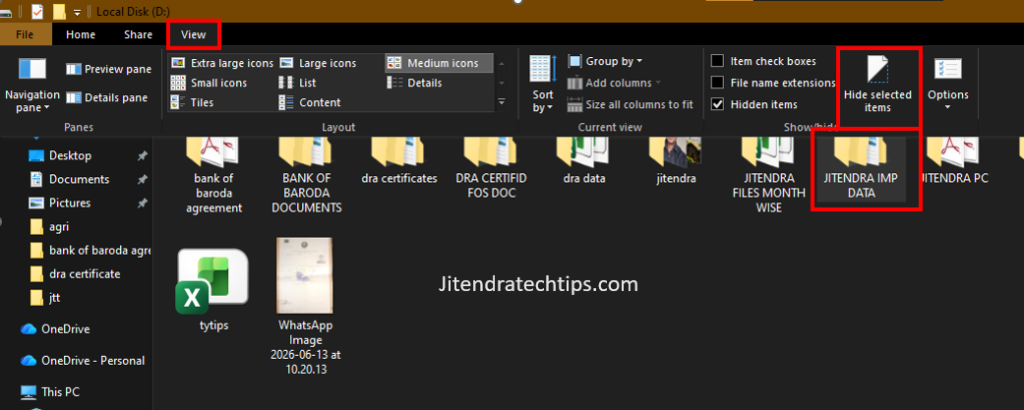Click Size all columns to fit
Viewport: 1024px width, 410px height.
tap(630, 104)
